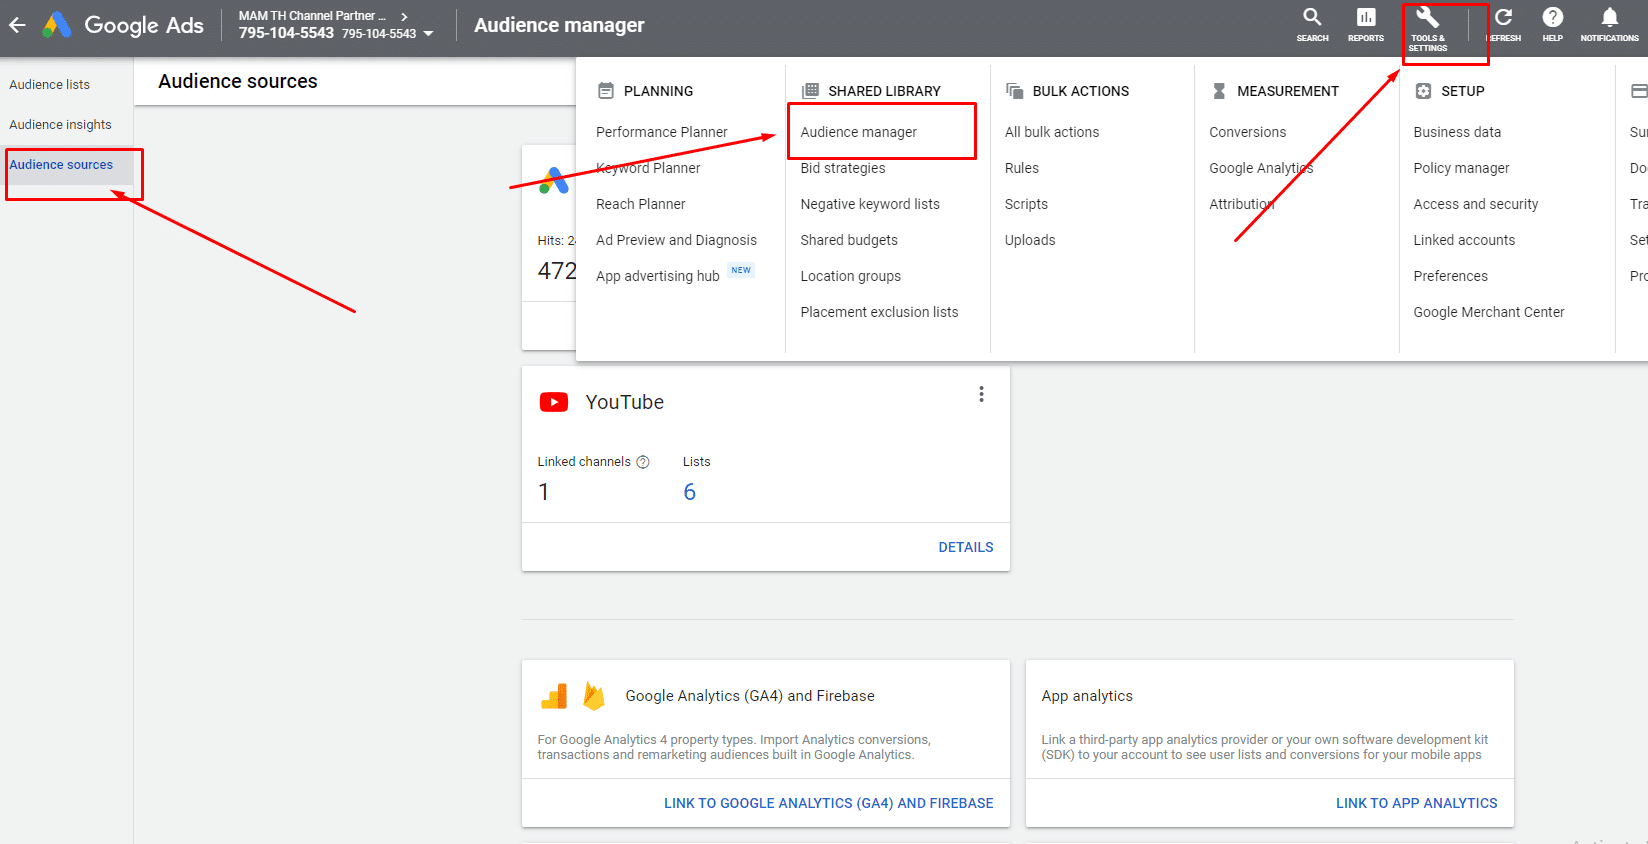The width and height of the screenshot is (1648, 844).
Task: Open the Search tool icon
Action: point(1312,18)
